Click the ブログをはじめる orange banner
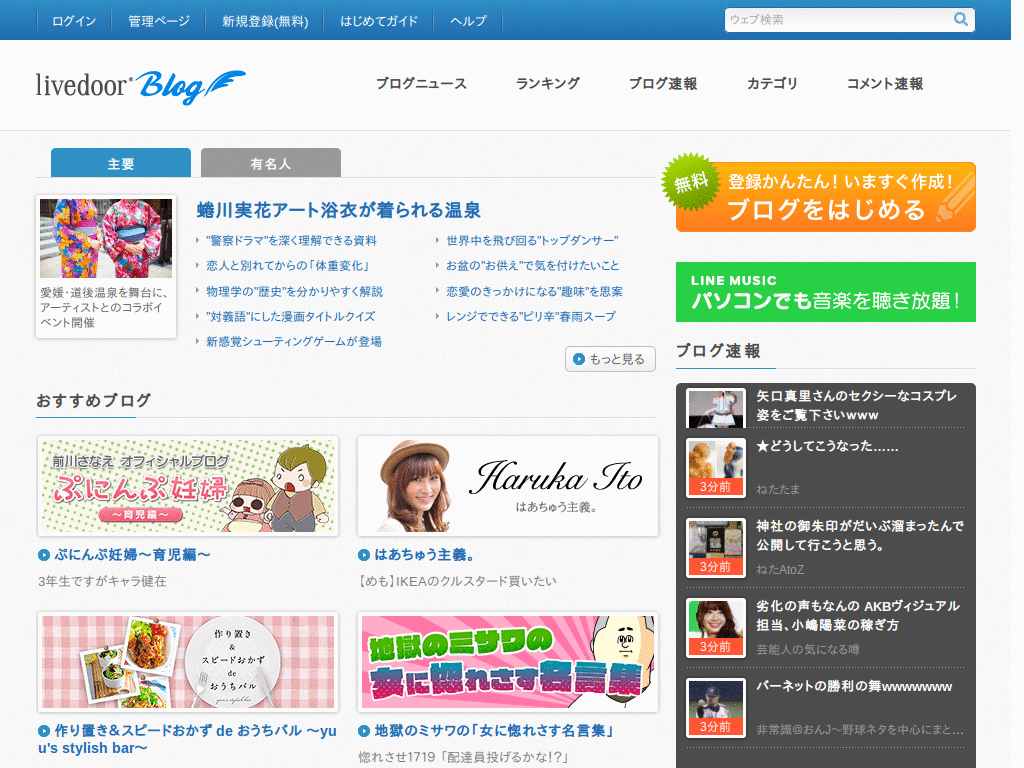 [x=825, y=197]
